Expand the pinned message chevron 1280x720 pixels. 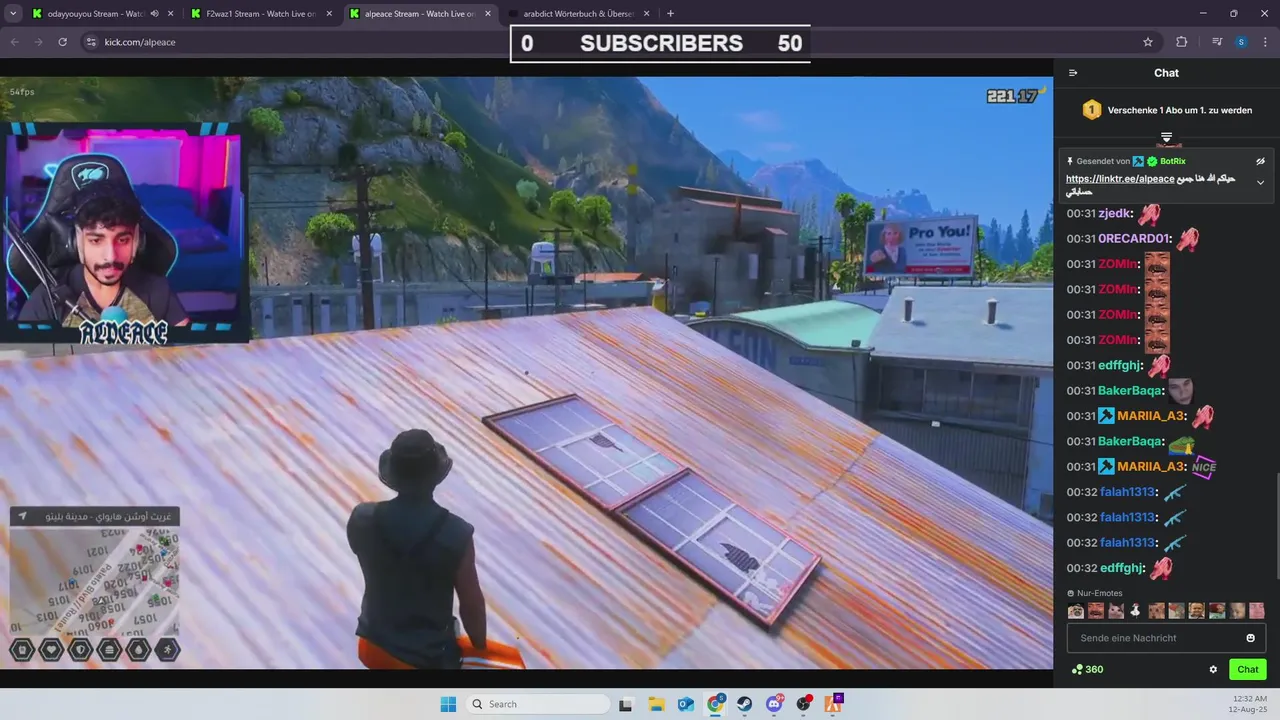click(1260, 183)
